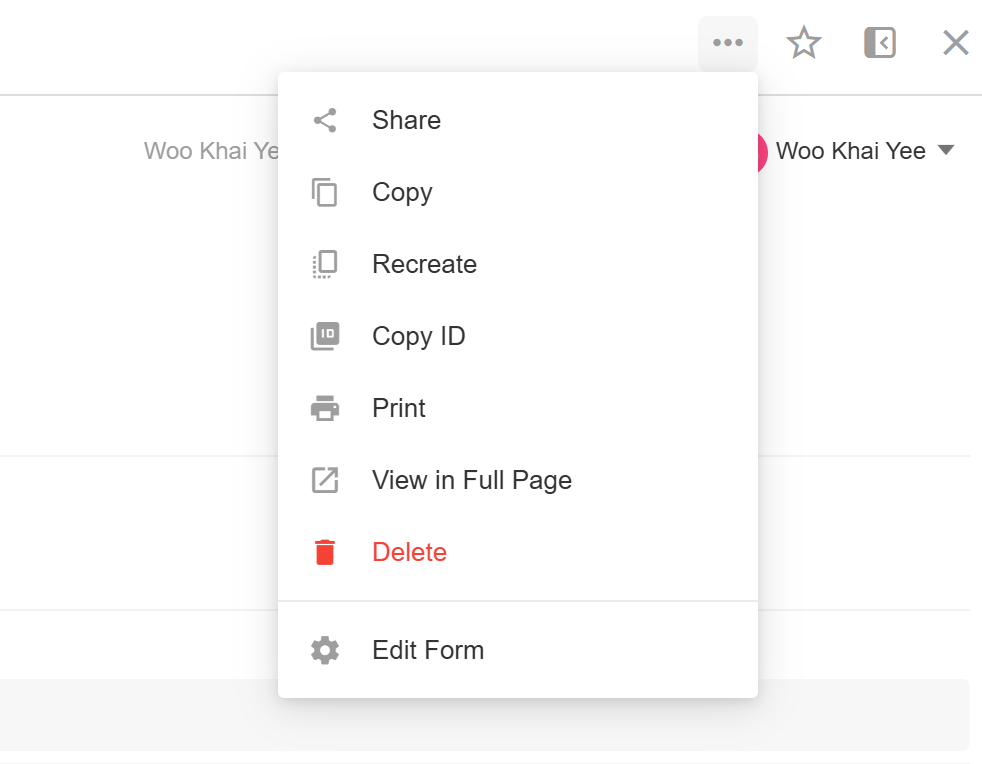
Task: Click the Copy icon in menu
Action: pos(325,193)
